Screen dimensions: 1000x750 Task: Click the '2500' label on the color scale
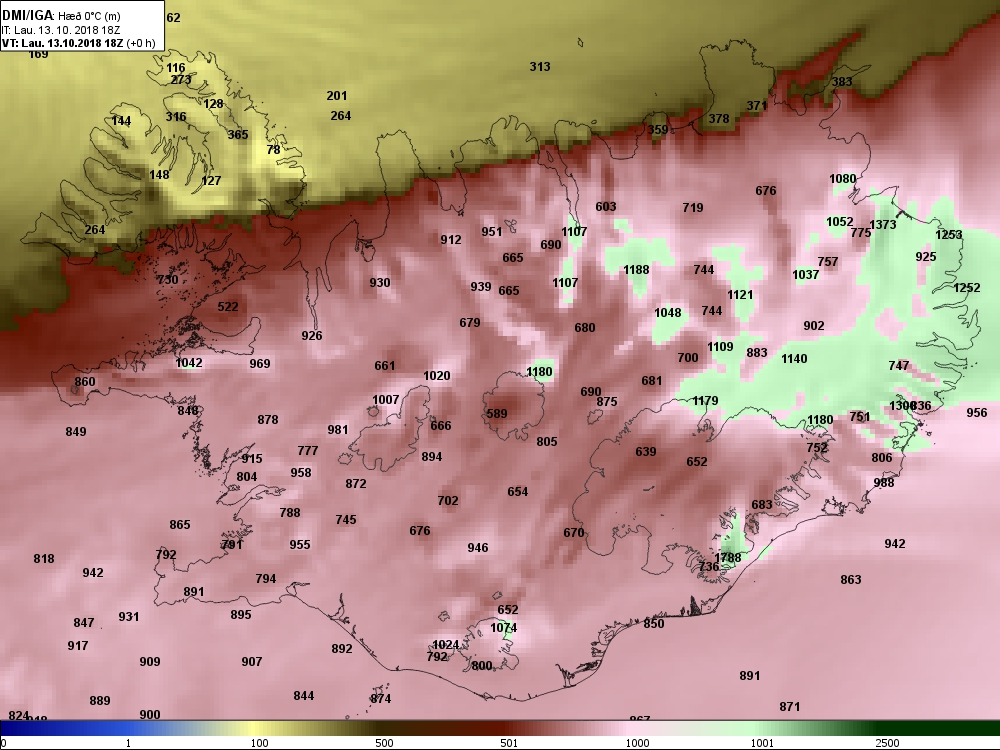pyautogui.click(x=887, y=743)
